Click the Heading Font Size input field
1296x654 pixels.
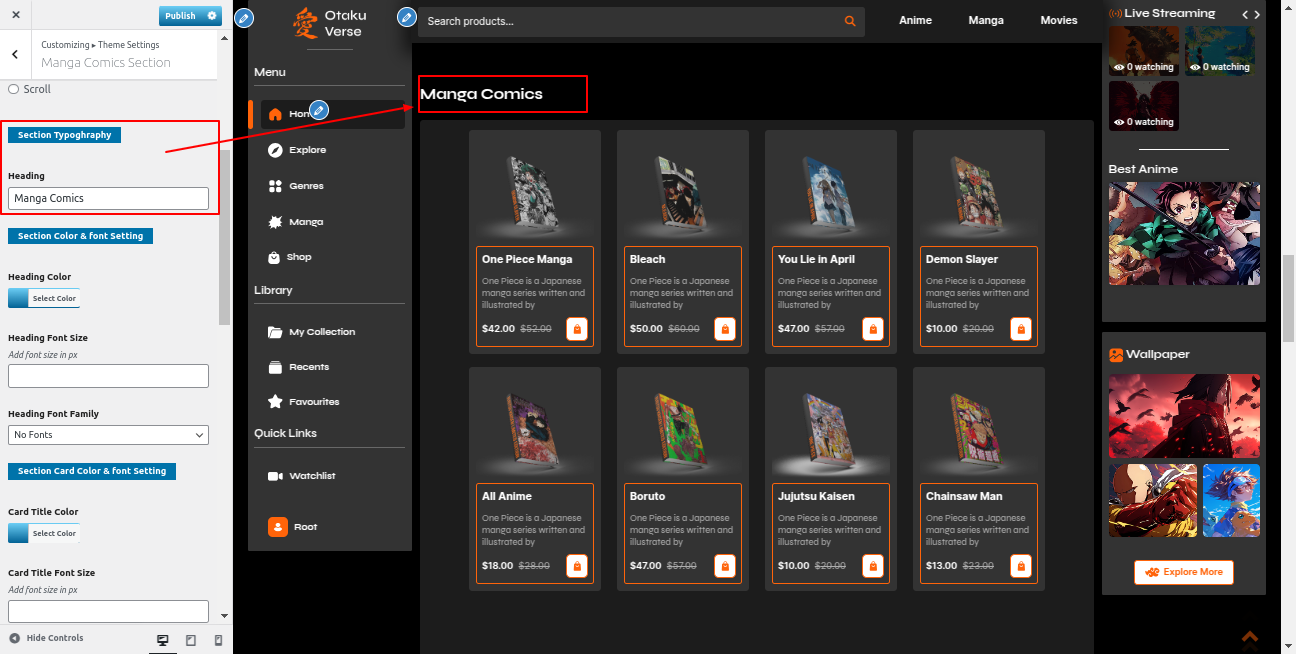(108, 376)
